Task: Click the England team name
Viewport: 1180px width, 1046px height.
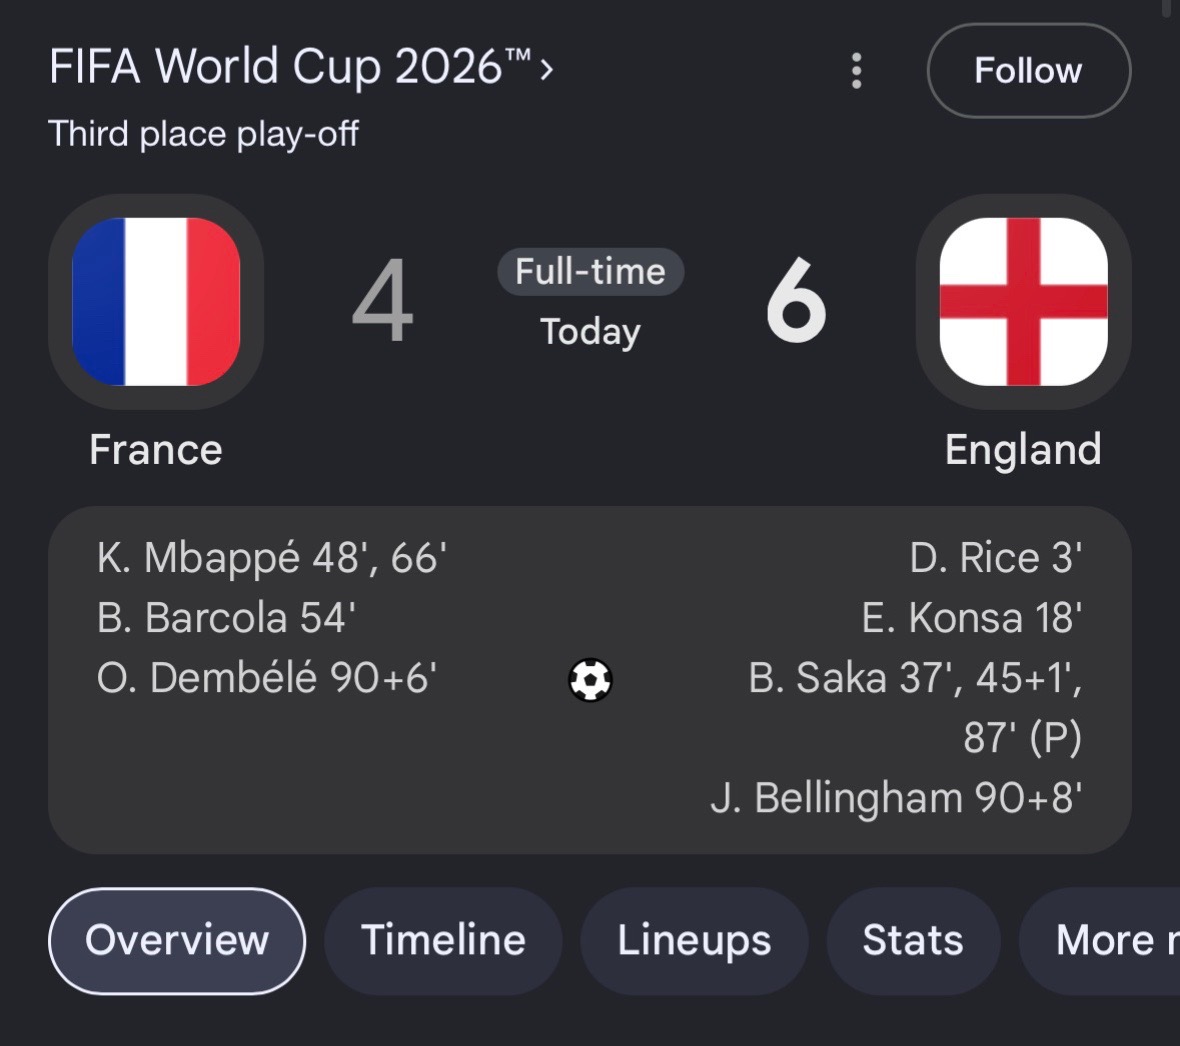Action: tap(1023, 450)
